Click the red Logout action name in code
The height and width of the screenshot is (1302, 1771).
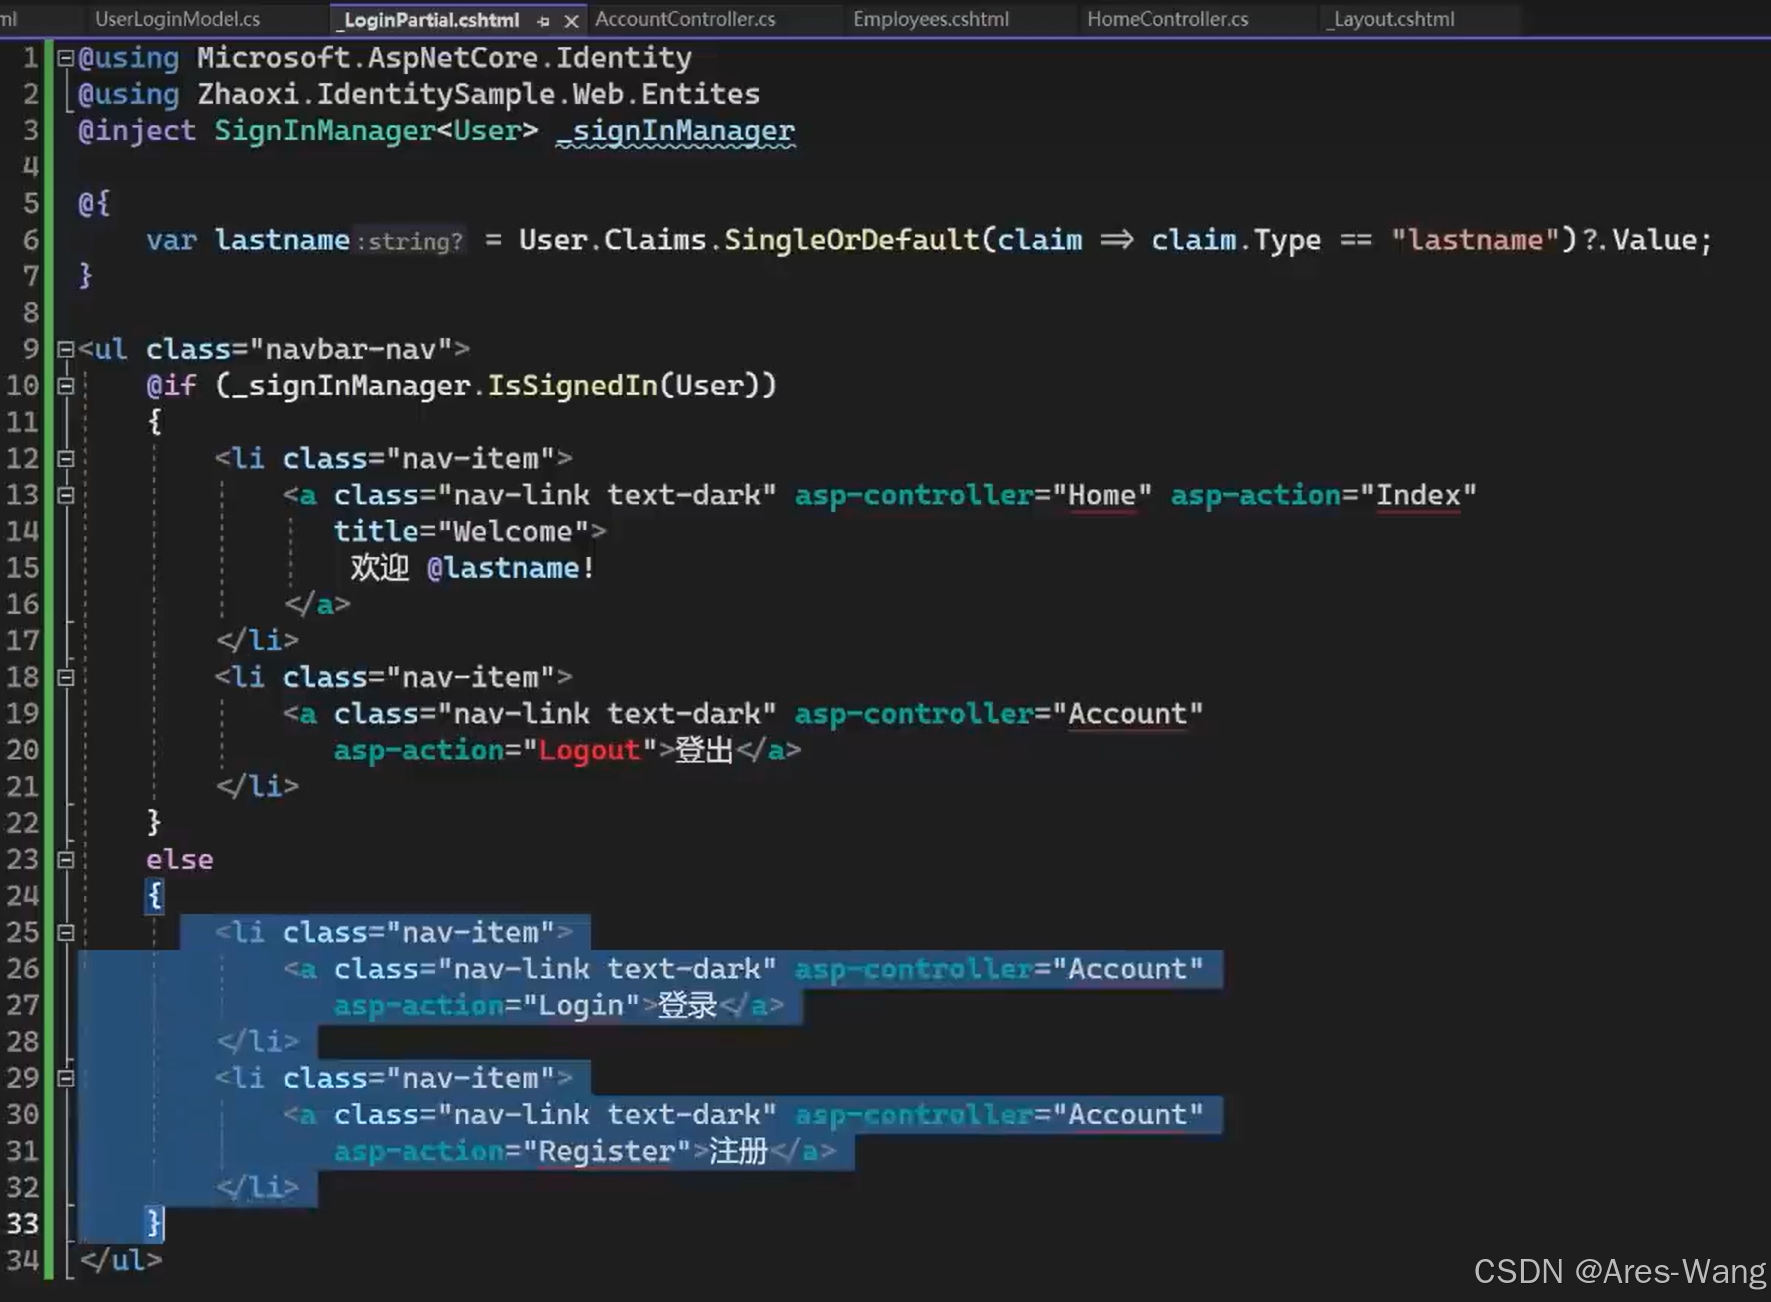click(589, 750)
